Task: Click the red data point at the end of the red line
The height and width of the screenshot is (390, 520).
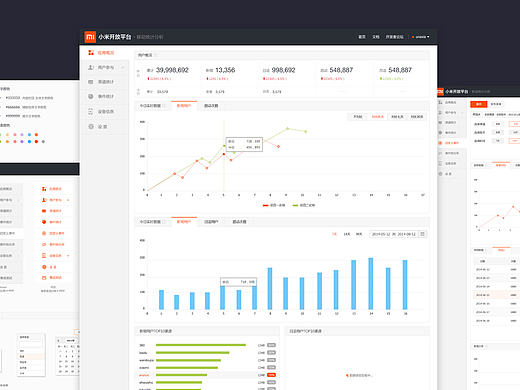Action: click(278, 146)
